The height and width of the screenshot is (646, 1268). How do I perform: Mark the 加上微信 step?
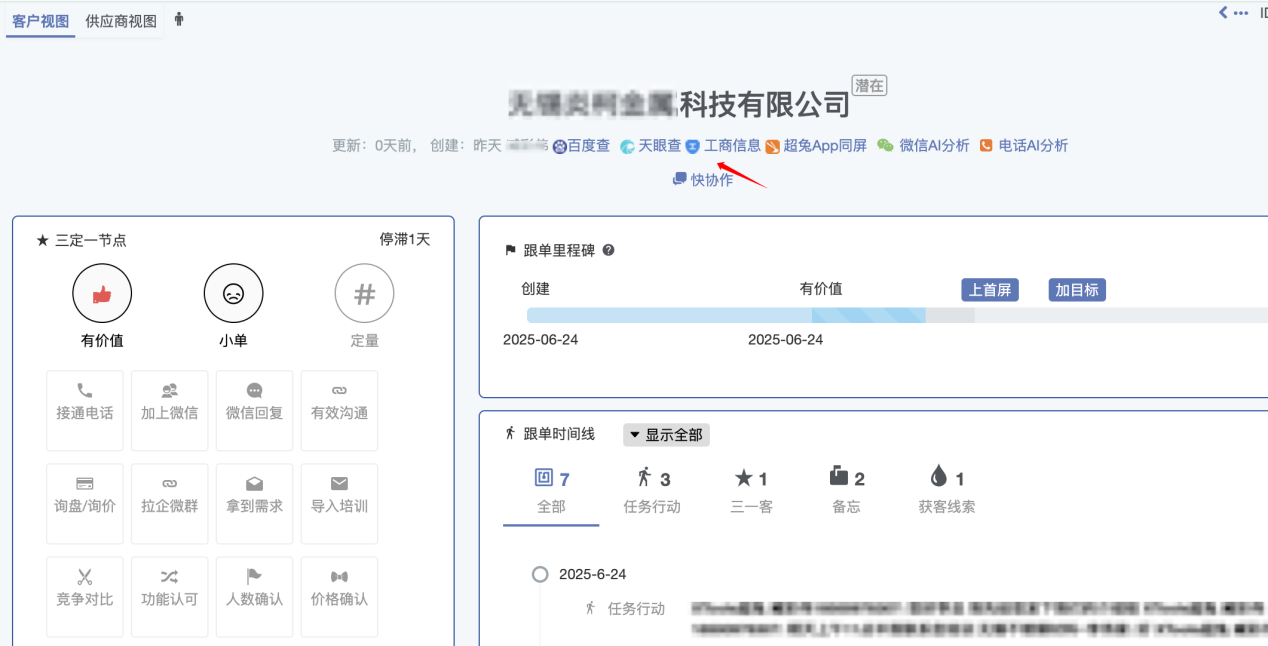[x=170, y=411]
